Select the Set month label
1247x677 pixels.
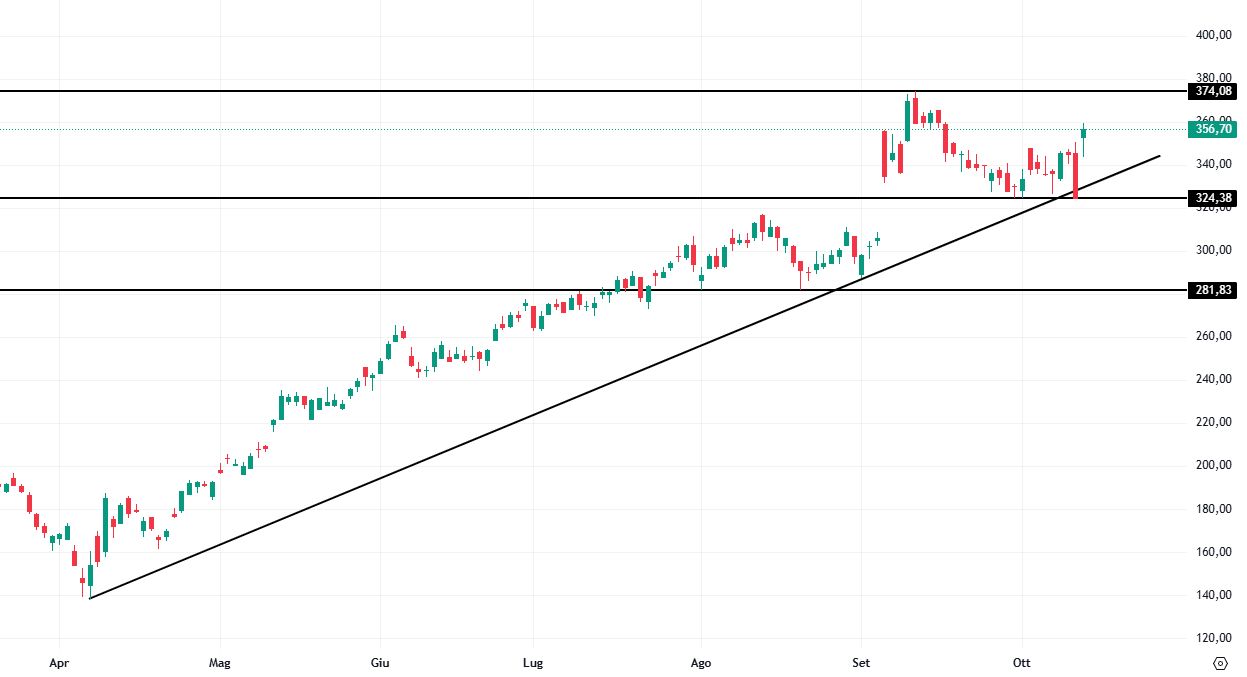(860, 663)
